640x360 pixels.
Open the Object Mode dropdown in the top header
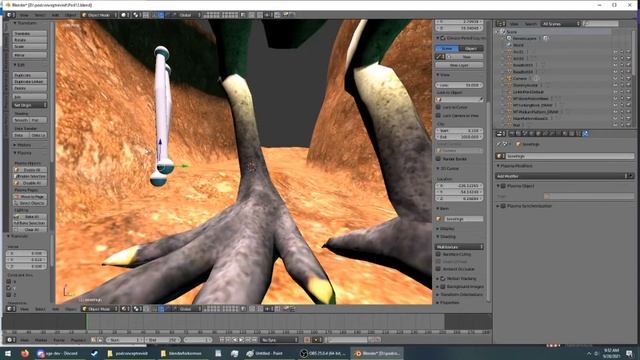click(x=99, y=15)
